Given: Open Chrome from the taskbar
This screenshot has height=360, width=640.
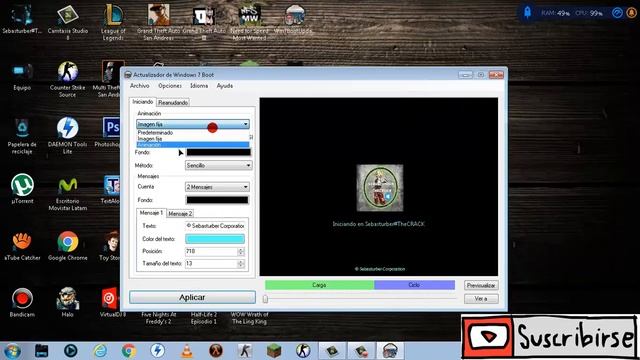Looking at the screenshot, I should pyautogui.click(x=129, y=351).
